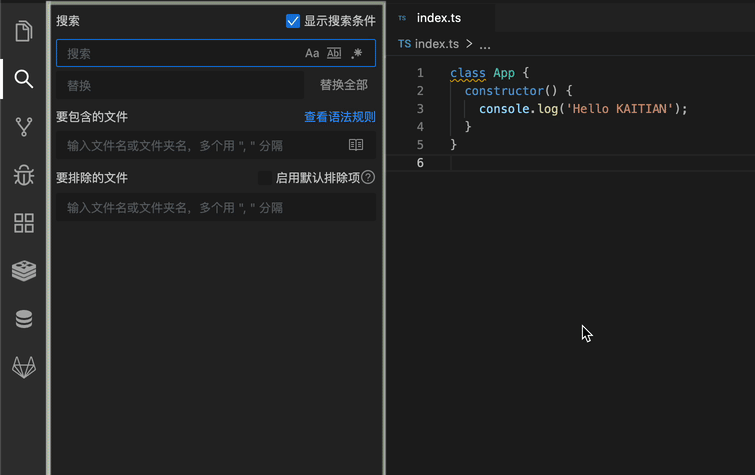Click the breadcrumb ellipsis after index.ts
This screenshot has width=755, height=475.
point(485,45)
